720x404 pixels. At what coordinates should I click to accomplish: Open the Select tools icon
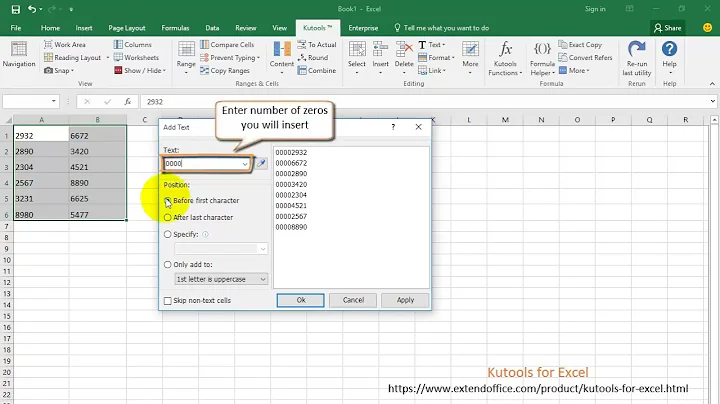point(357,49)
